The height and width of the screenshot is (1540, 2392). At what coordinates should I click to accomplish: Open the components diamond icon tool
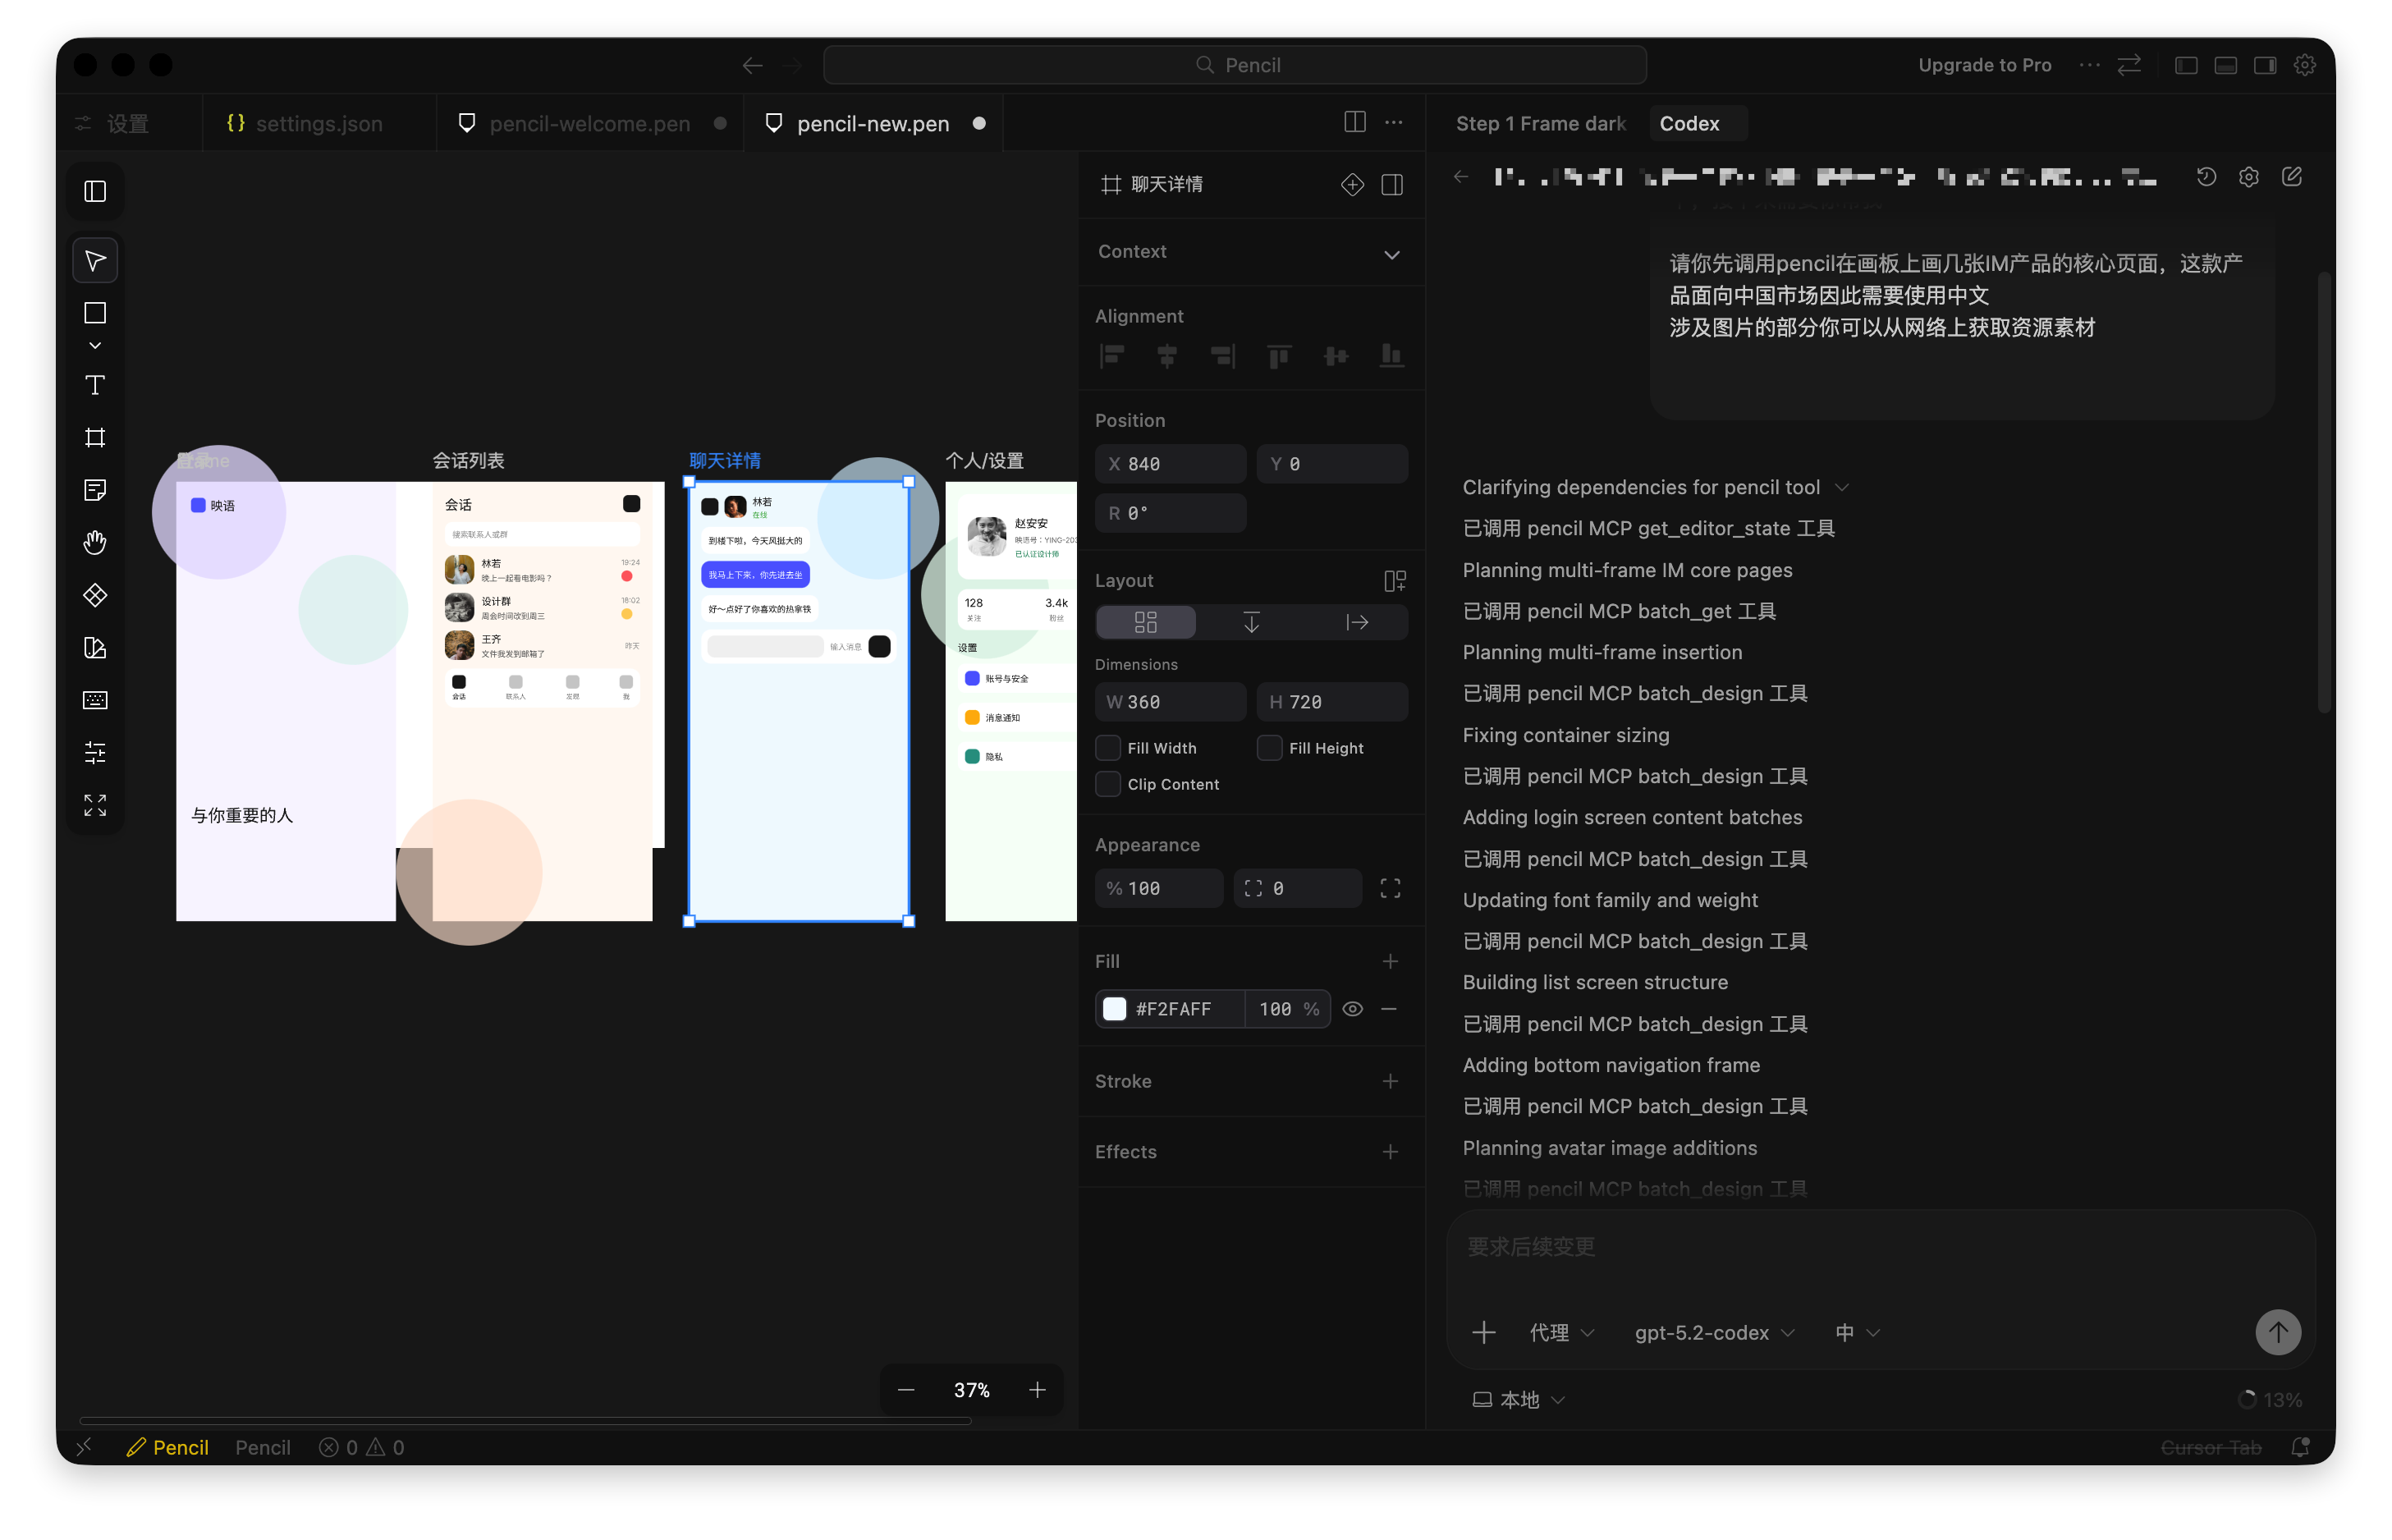(x=95, y=595)
